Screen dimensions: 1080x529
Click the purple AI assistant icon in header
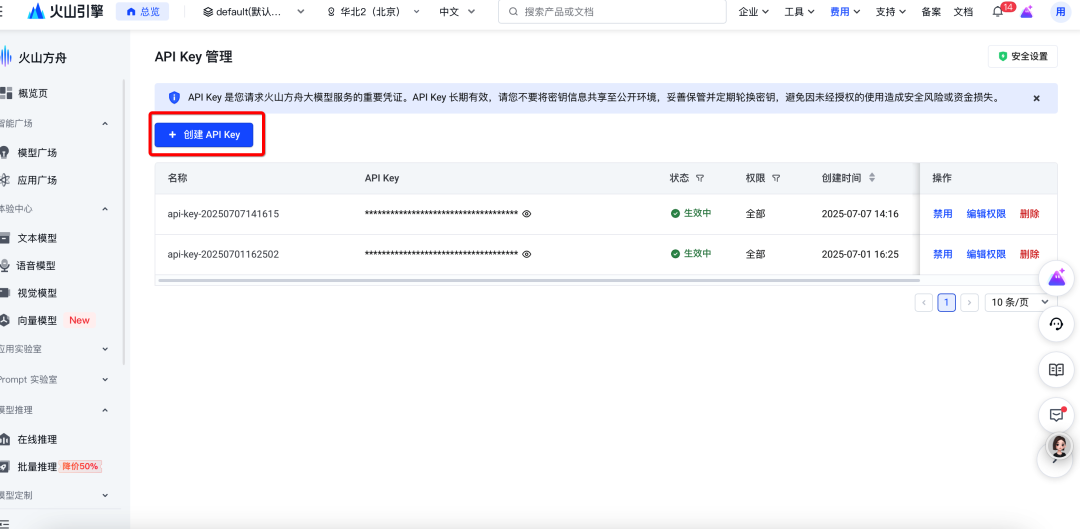1026,12
